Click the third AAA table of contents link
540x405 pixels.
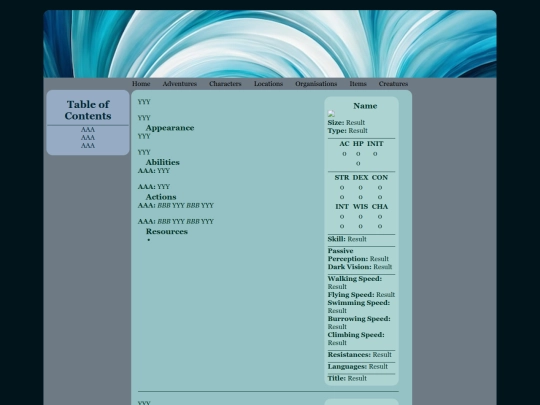(88, 145)
